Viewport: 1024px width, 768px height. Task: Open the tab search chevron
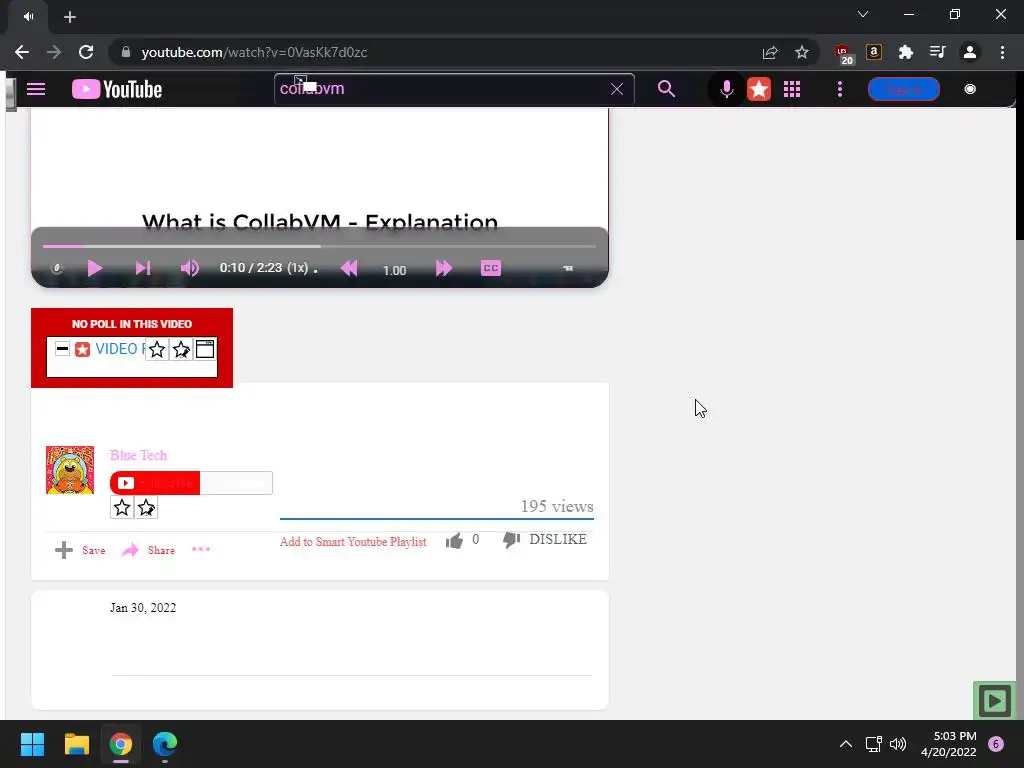pyautogui.click(x=863, y=14)
